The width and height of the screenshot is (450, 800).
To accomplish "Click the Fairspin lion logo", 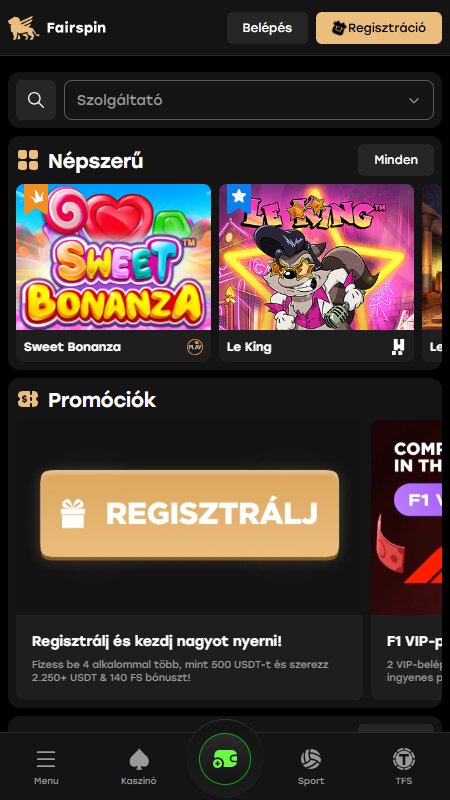I will (23, 28).
